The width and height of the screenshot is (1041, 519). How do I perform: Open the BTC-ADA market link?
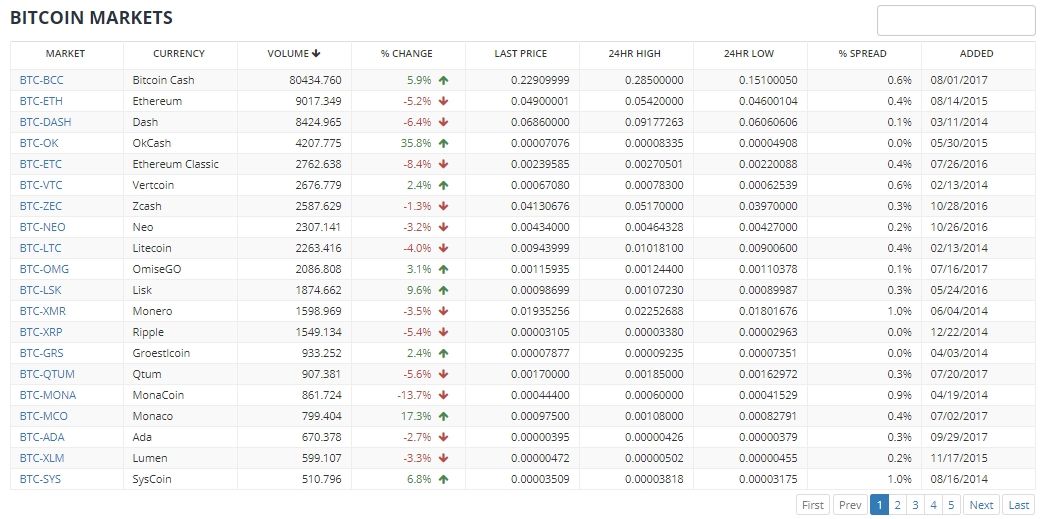42,437
